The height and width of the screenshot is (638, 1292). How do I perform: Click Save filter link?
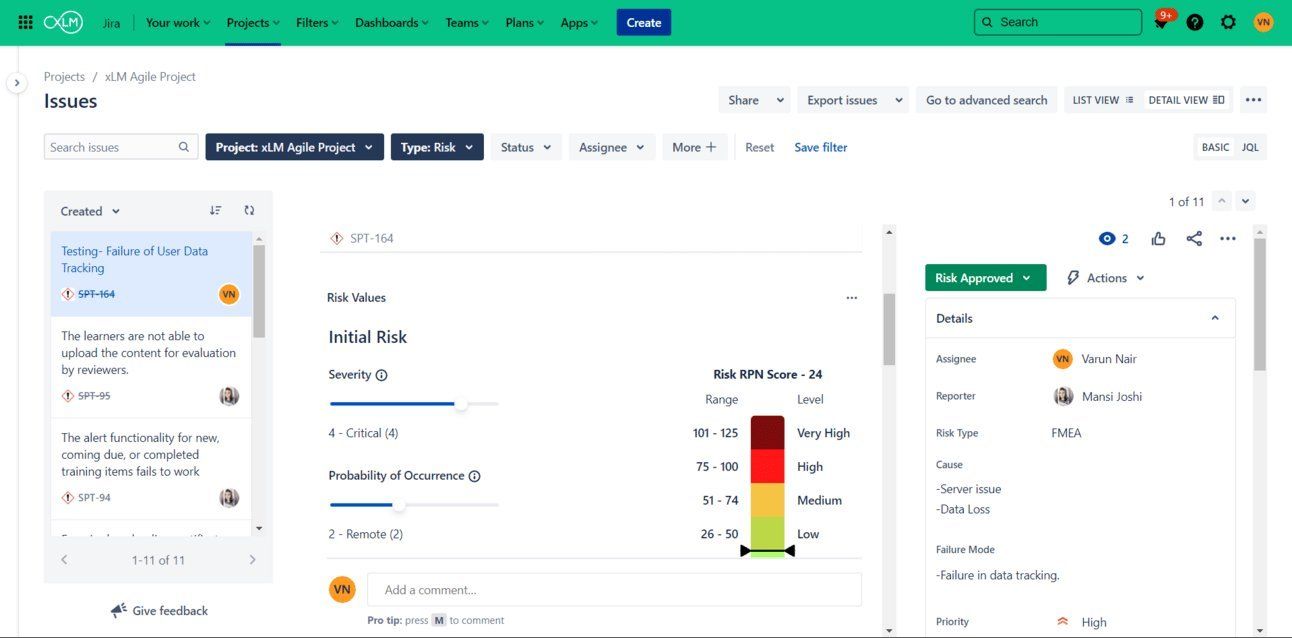(821, 147)
